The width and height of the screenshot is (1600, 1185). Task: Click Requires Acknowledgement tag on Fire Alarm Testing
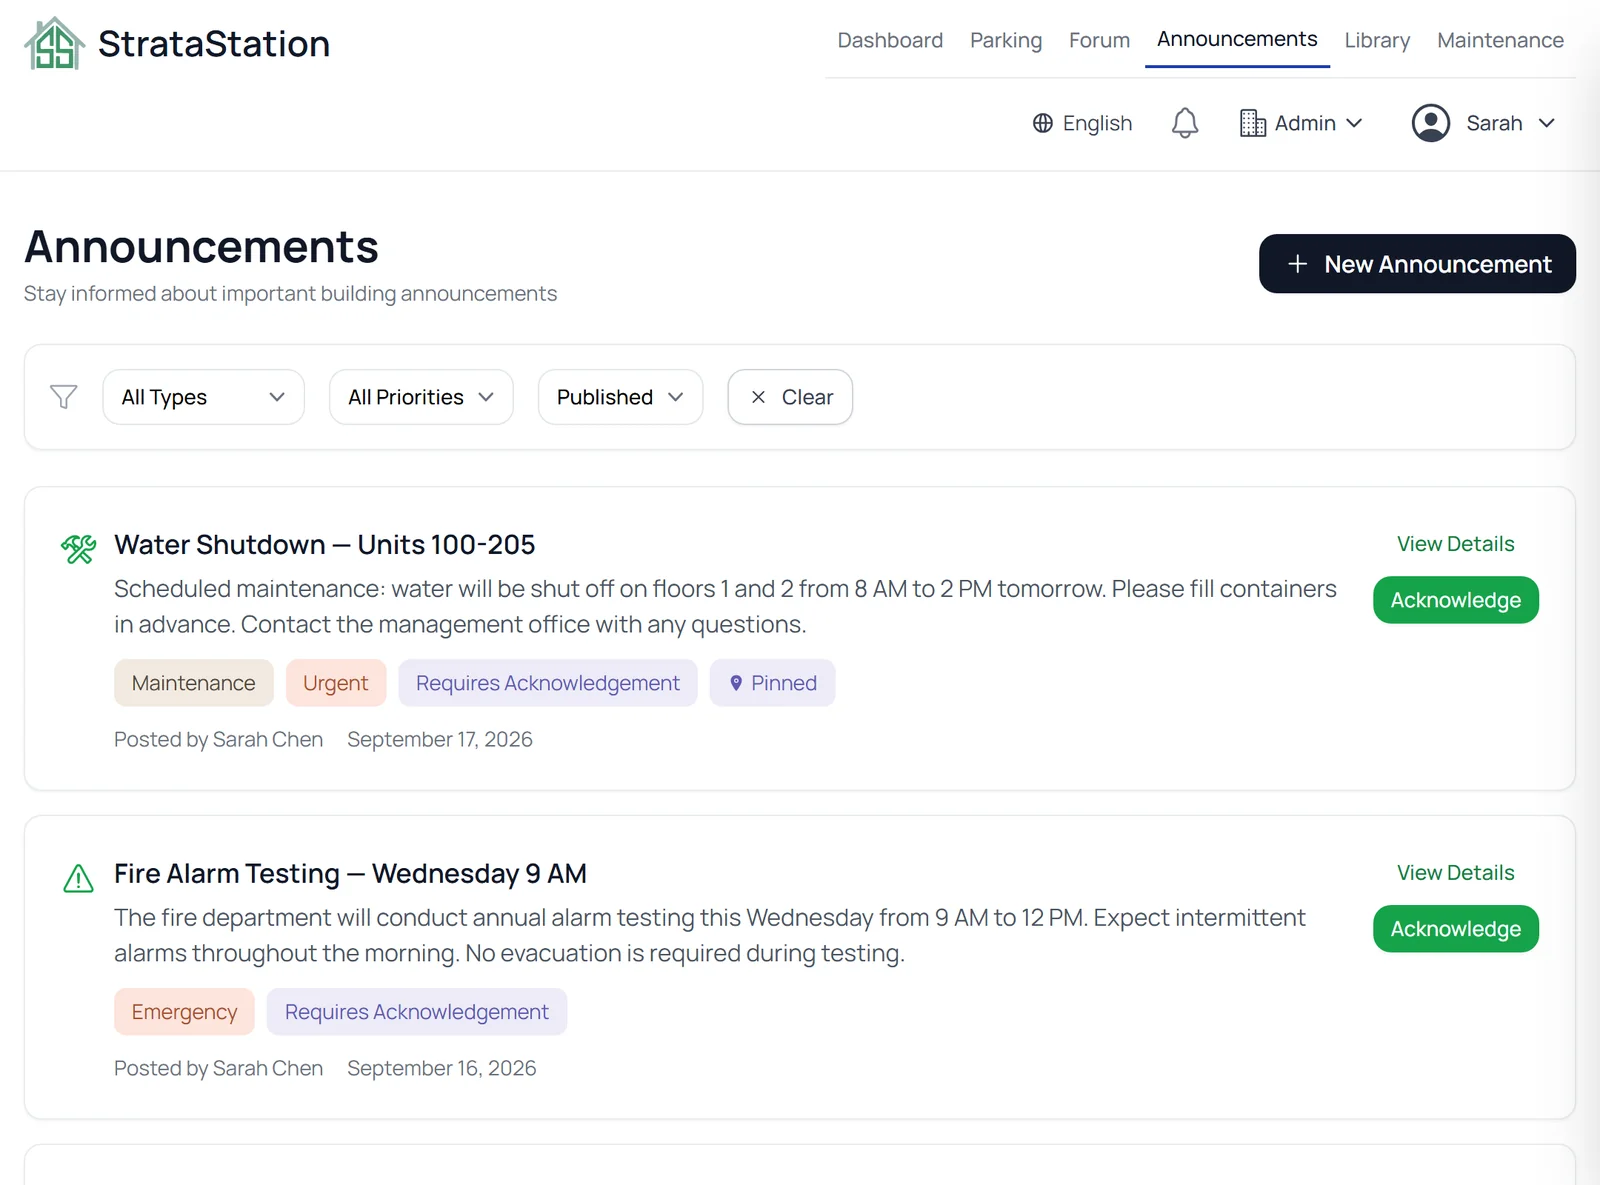click(x=417, y=1012)
